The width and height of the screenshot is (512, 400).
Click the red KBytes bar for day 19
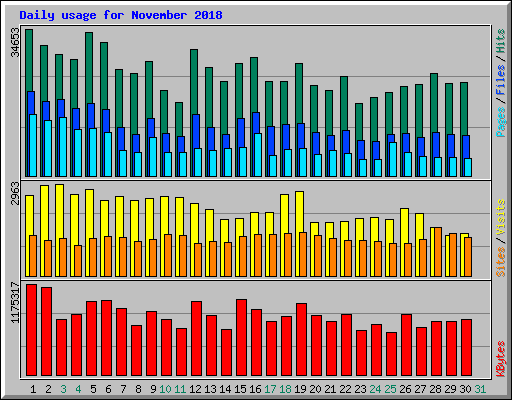301,339
